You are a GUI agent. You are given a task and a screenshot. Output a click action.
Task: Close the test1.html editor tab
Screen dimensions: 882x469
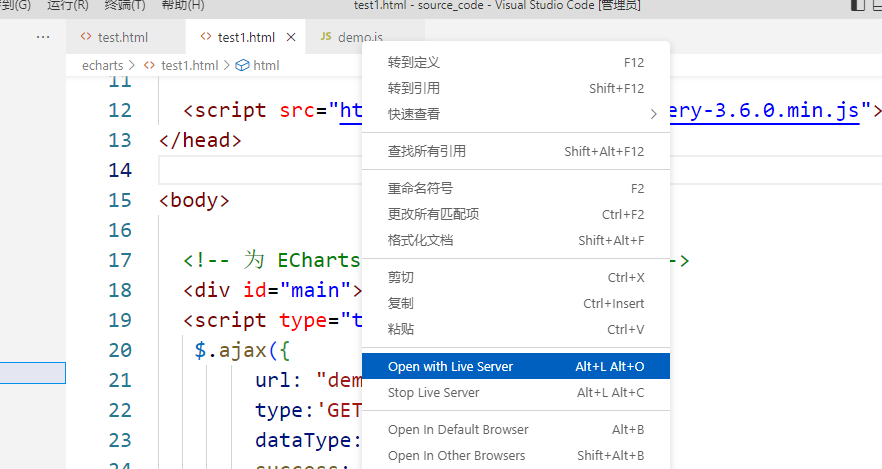(x=291, y=37)
